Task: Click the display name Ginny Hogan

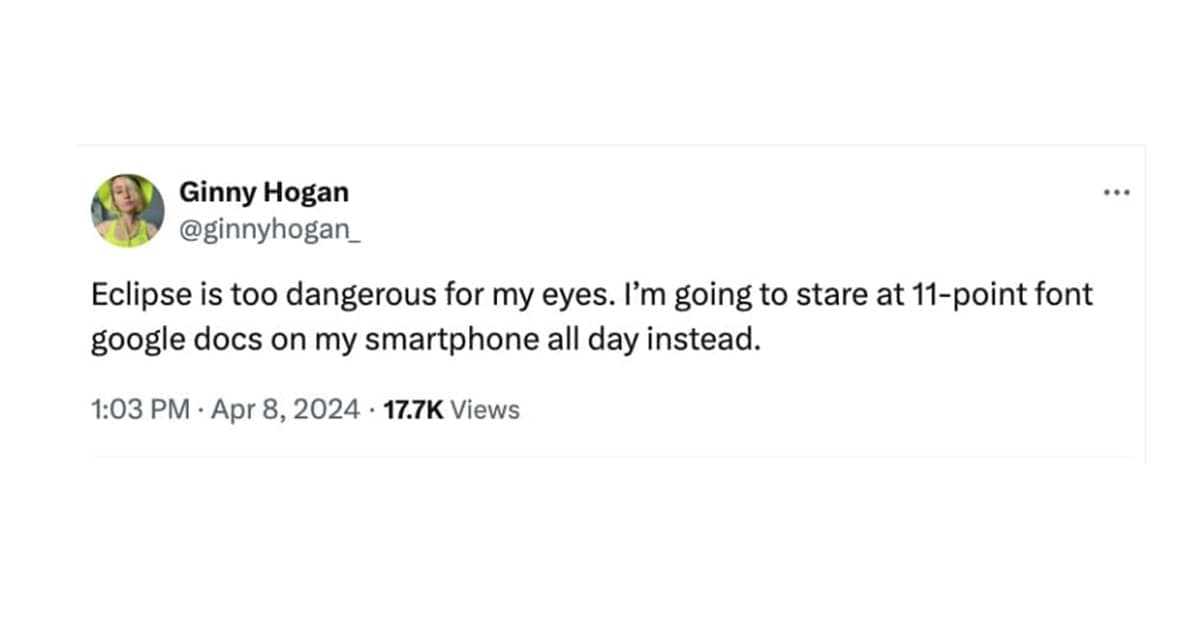Action: tap(264, 191)
